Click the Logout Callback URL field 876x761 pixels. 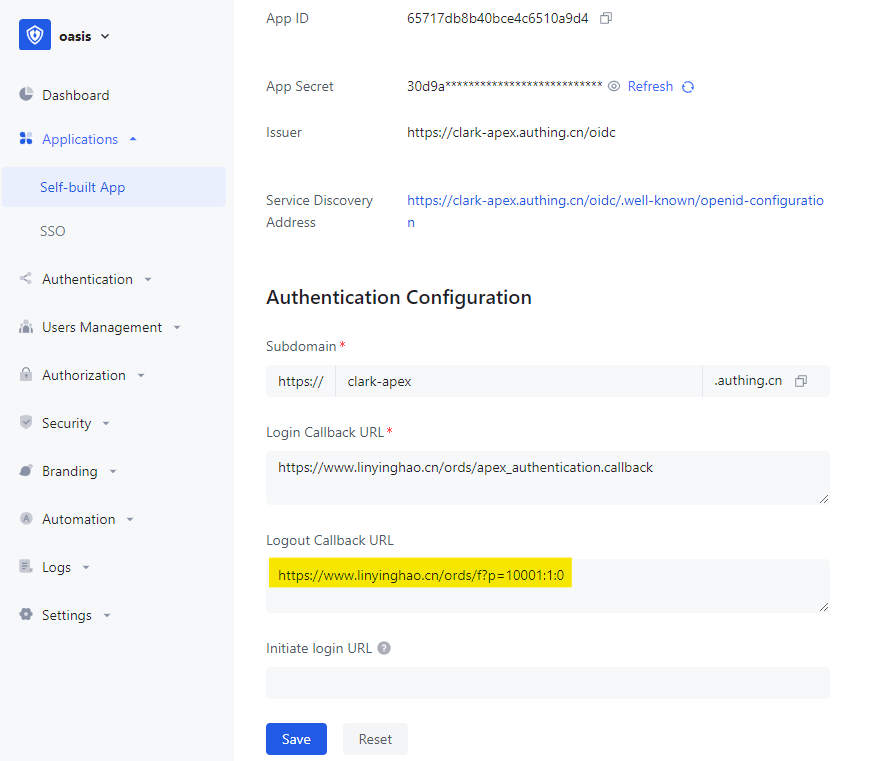(x=547, y=586)
